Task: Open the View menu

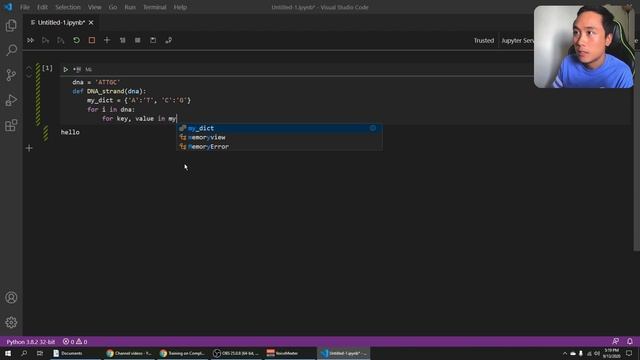Action: [x=95, y=7]
